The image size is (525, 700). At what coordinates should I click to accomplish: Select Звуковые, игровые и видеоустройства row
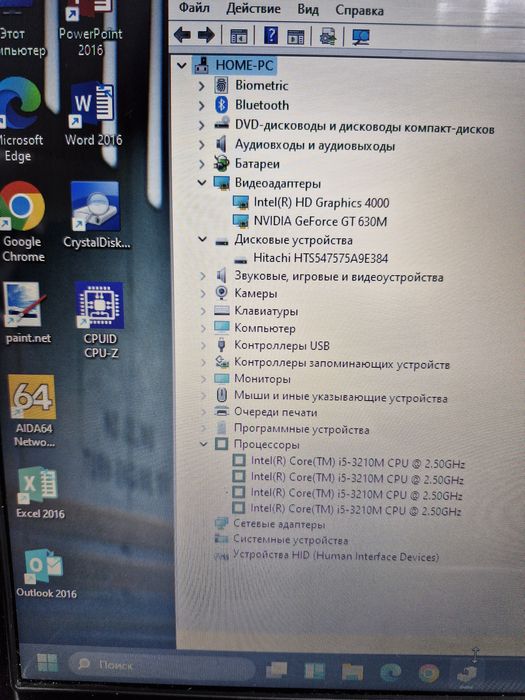coord(329,277)
